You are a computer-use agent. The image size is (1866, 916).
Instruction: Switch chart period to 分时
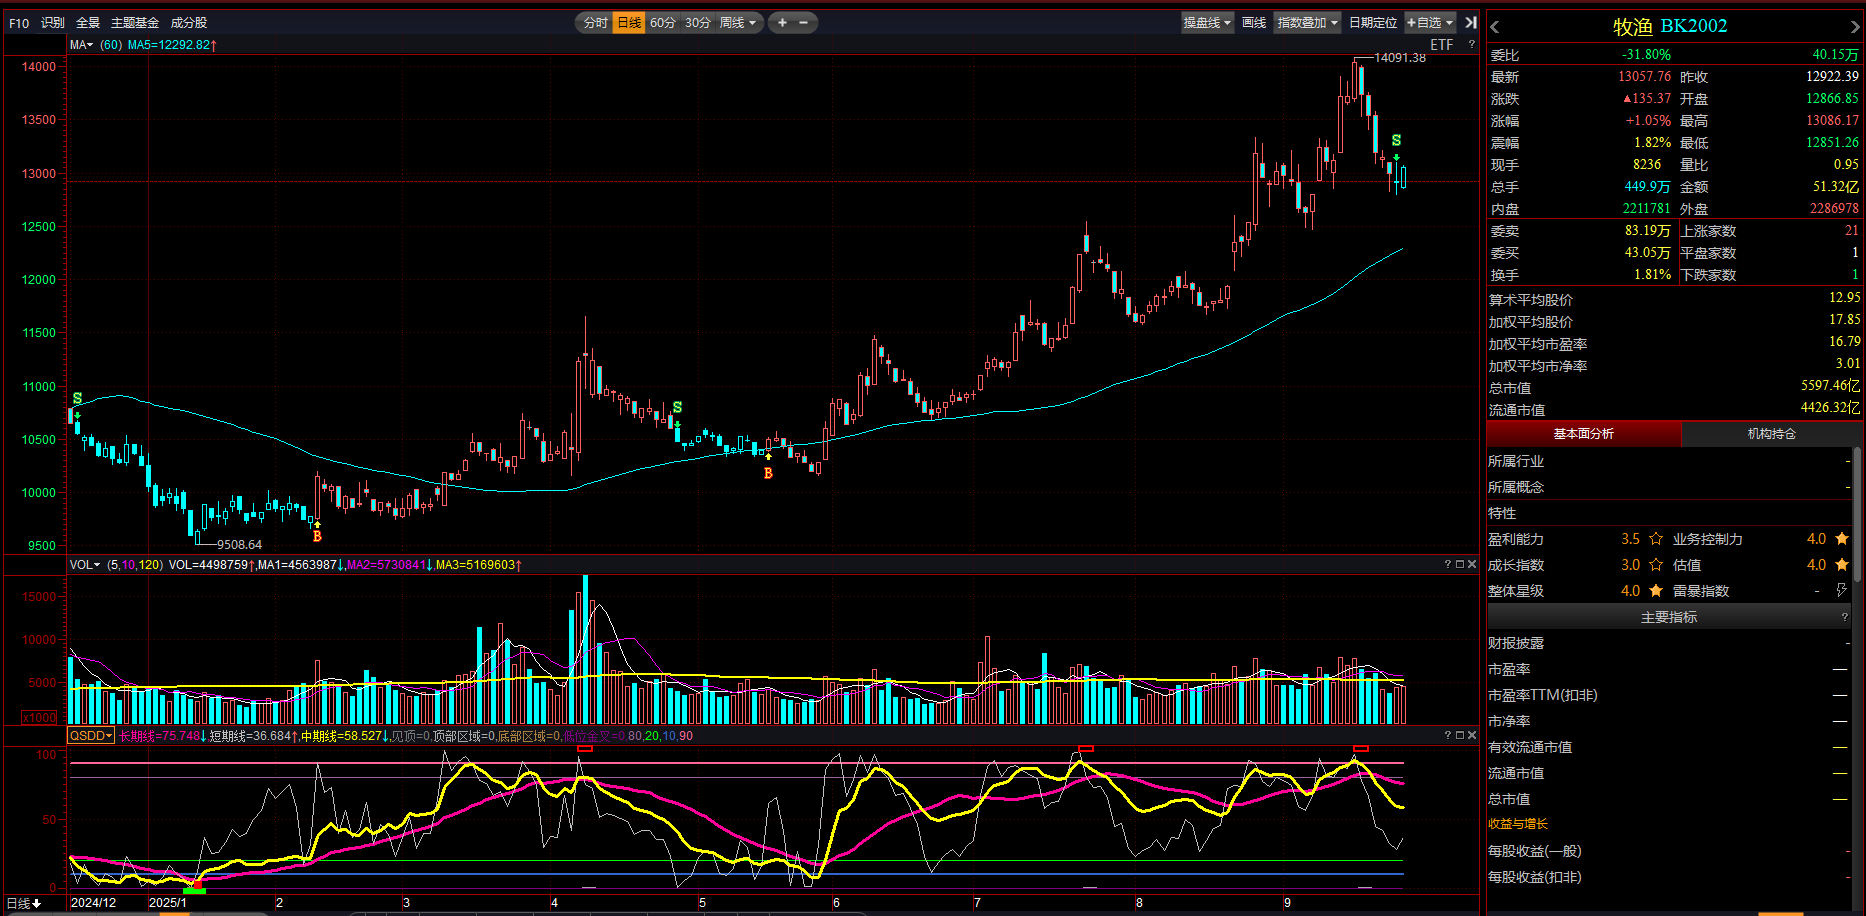pos(595,22)
